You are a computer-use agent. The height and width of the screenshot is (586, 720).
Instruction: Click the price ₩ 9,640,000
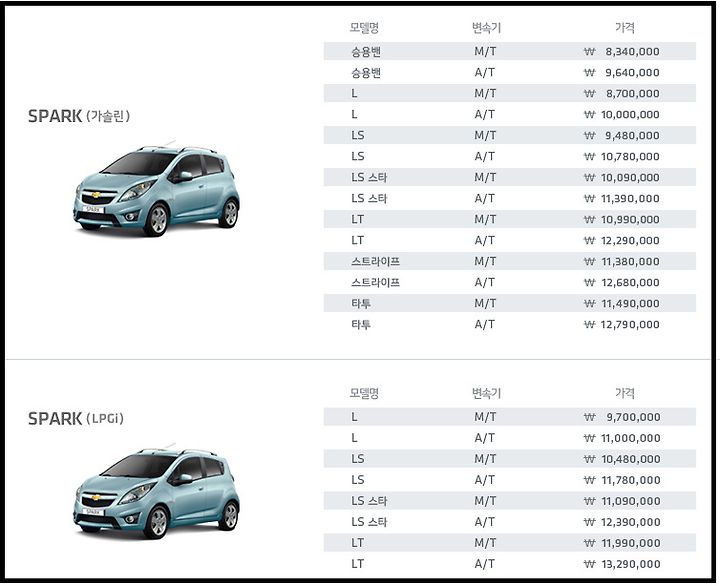point(621,73)
